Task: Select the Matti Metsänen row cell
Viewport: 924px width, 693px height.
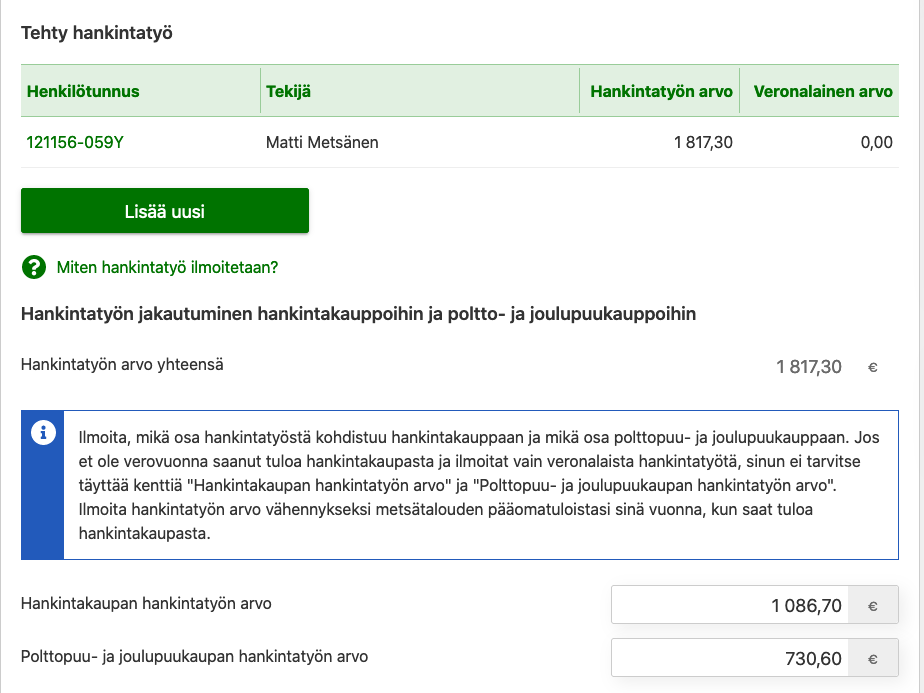Action: pyautogui.click(x=322, y=143)
